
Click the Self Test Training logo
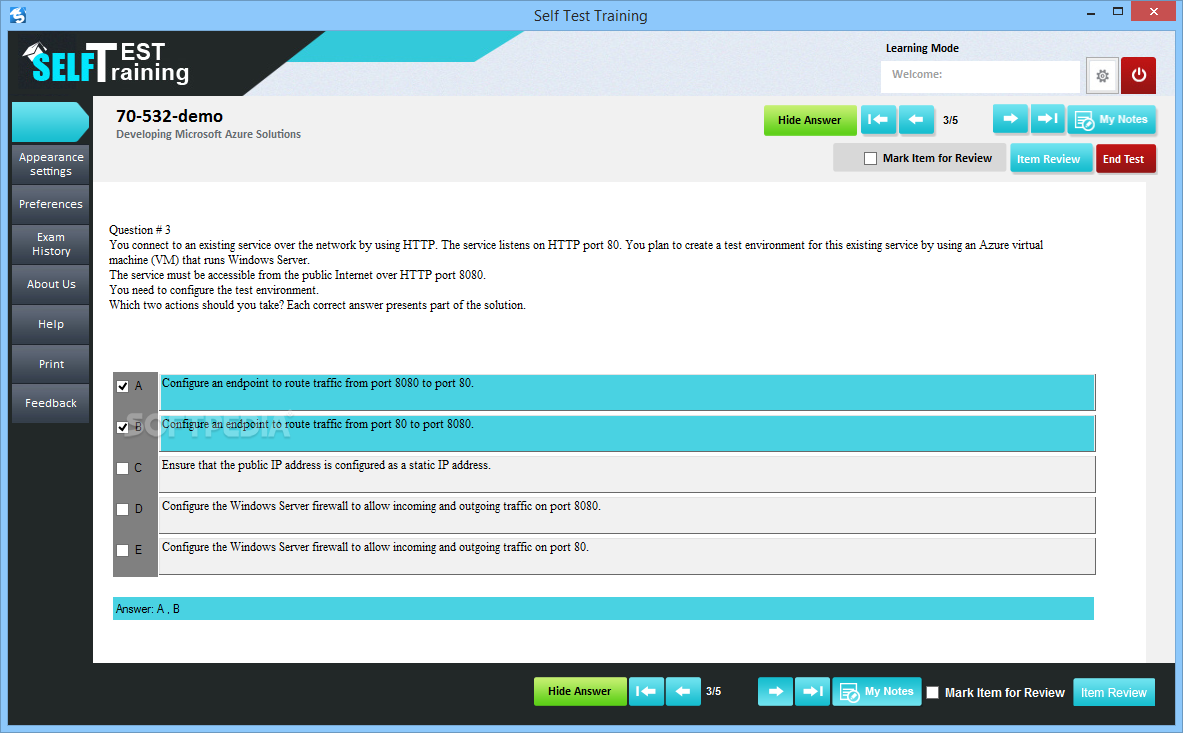pyautogui.click(x=106, y=63)
